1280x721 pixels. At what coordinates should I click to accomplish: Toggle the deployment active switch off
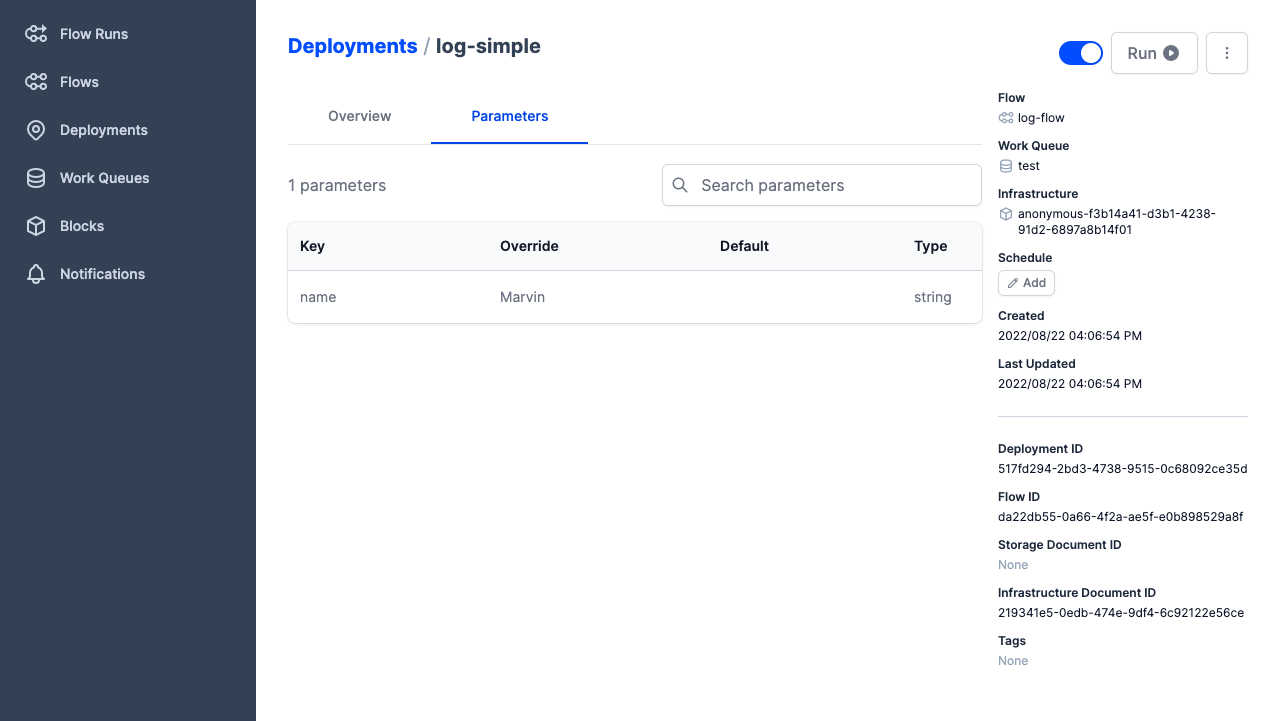pos(1081,53)
